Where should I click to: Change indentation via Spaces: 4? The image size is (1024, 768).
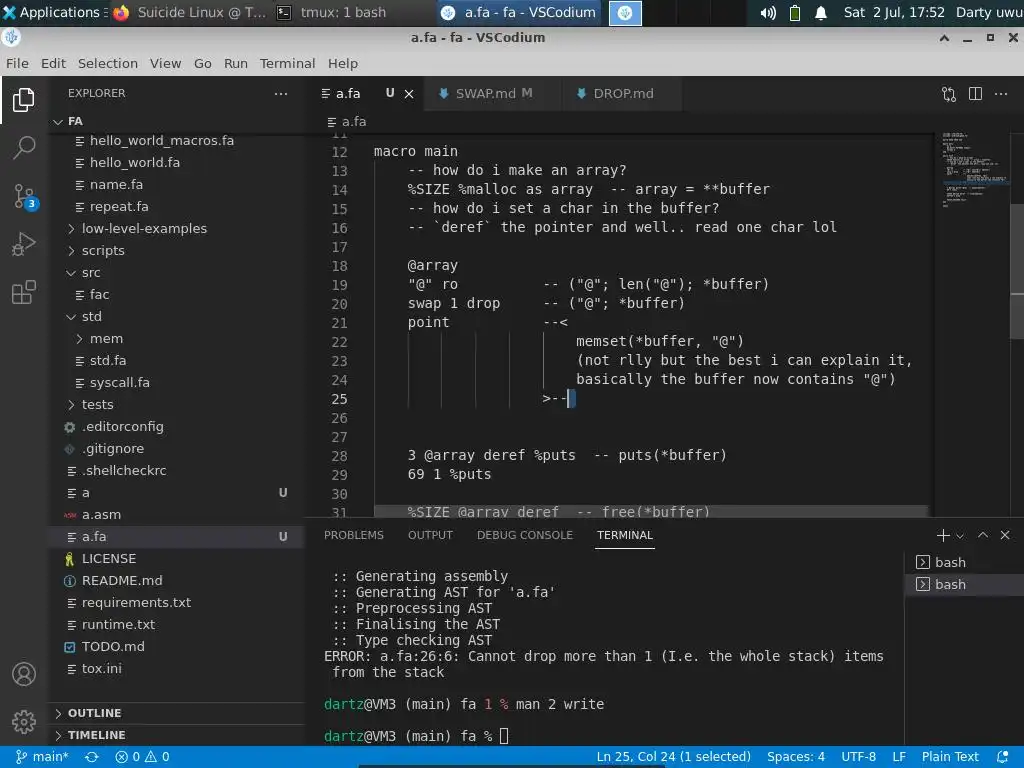pos(795,757)
